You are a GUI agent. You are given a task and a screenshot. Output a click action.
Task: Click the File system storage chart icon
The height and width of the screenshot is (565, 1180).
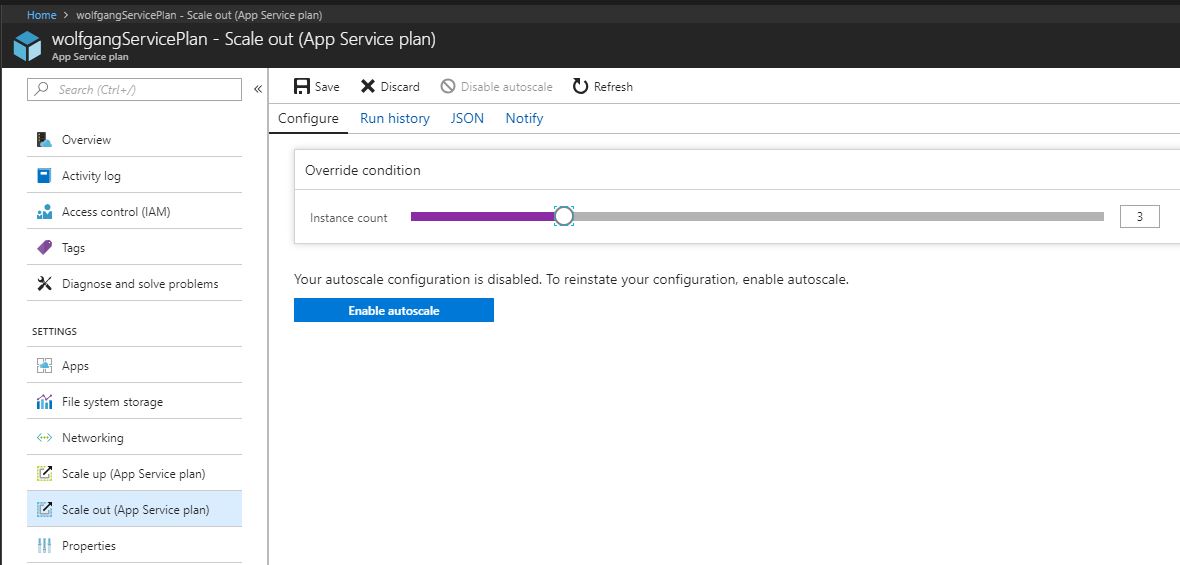44,402
